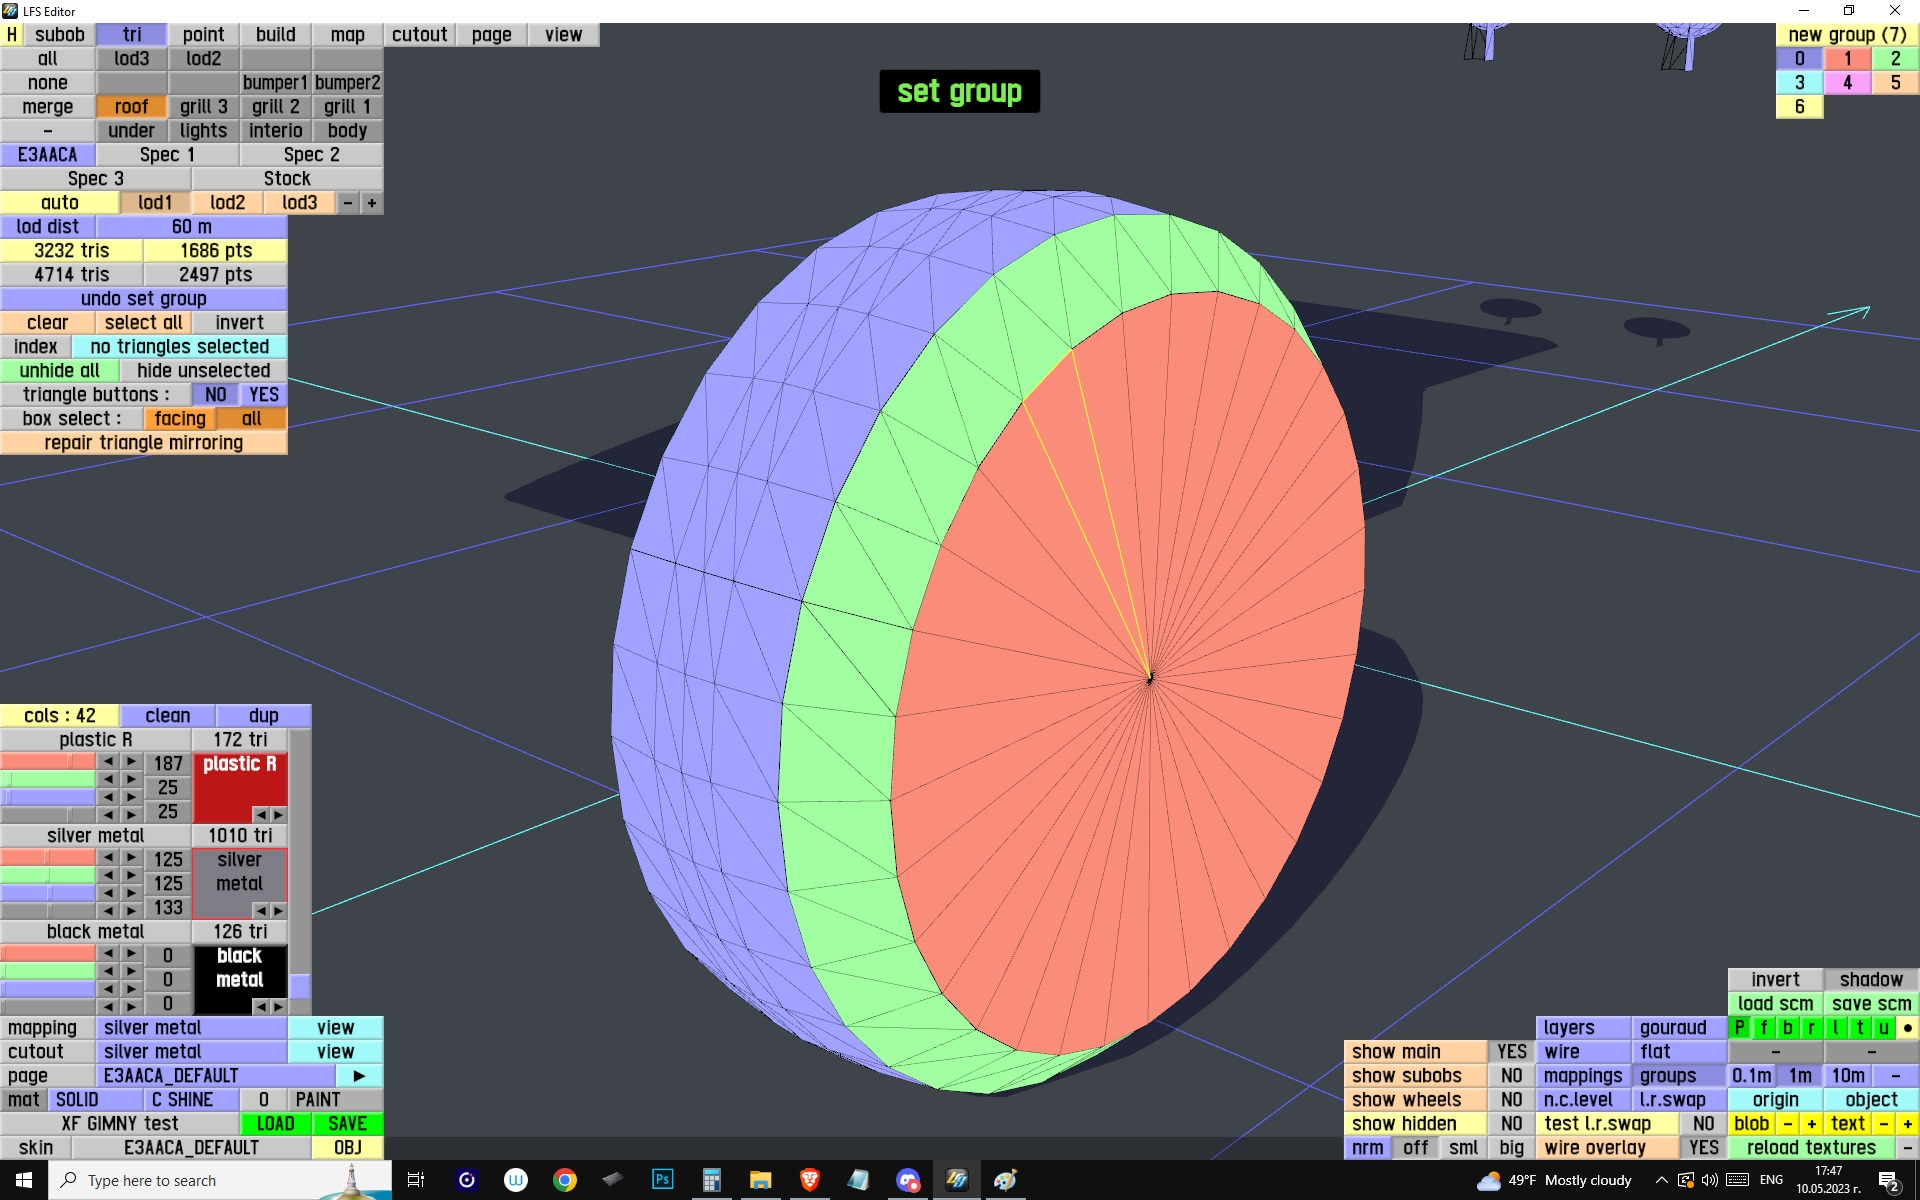Image resolution: width=1920 pixels, height=1200 pixels.
Task: Click the plus button for blob size
Action: point(1811,1124)
